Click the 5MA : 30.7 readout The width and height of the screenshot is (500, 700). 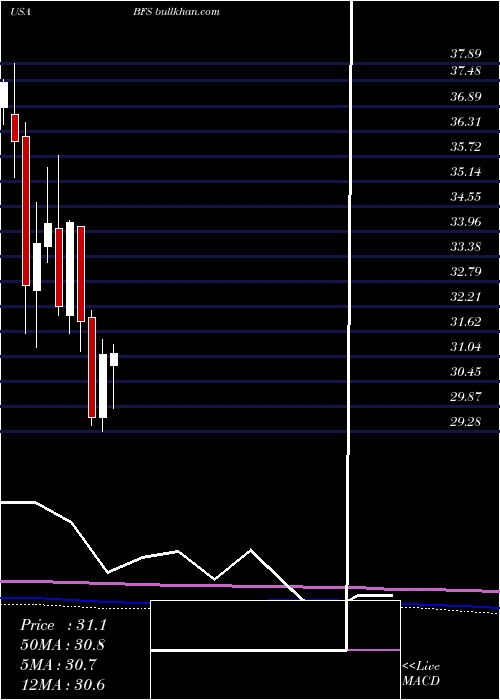coord(59,665)
